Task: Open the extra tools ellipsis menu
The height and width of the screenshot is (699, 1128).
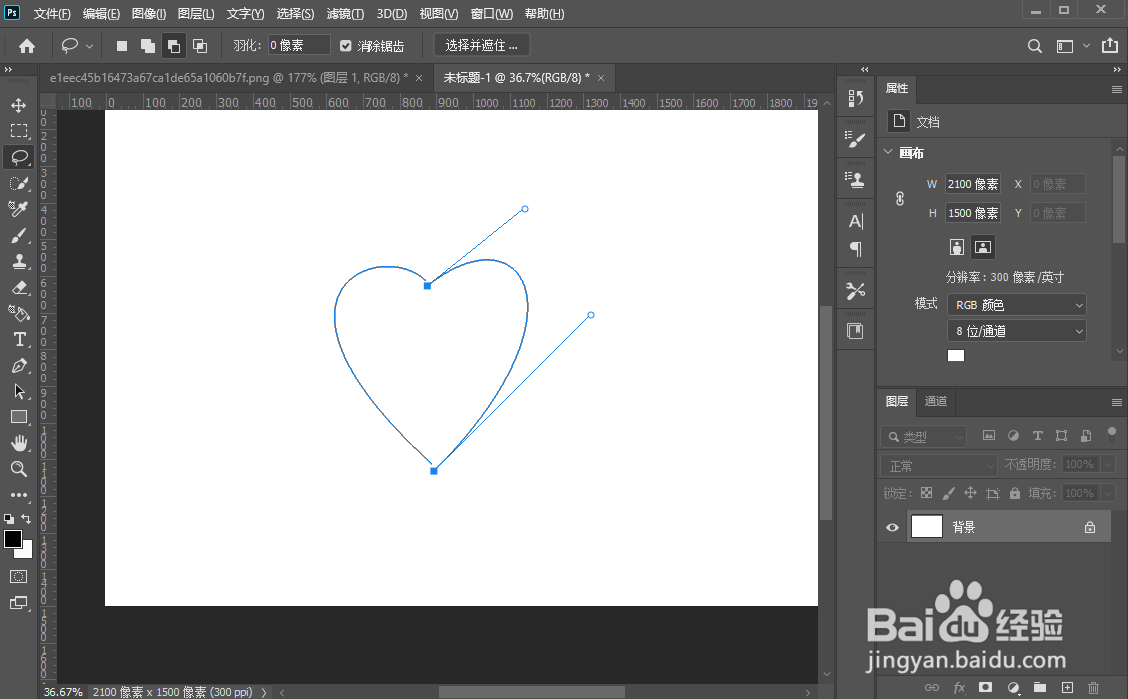Action: click(19, 495)
